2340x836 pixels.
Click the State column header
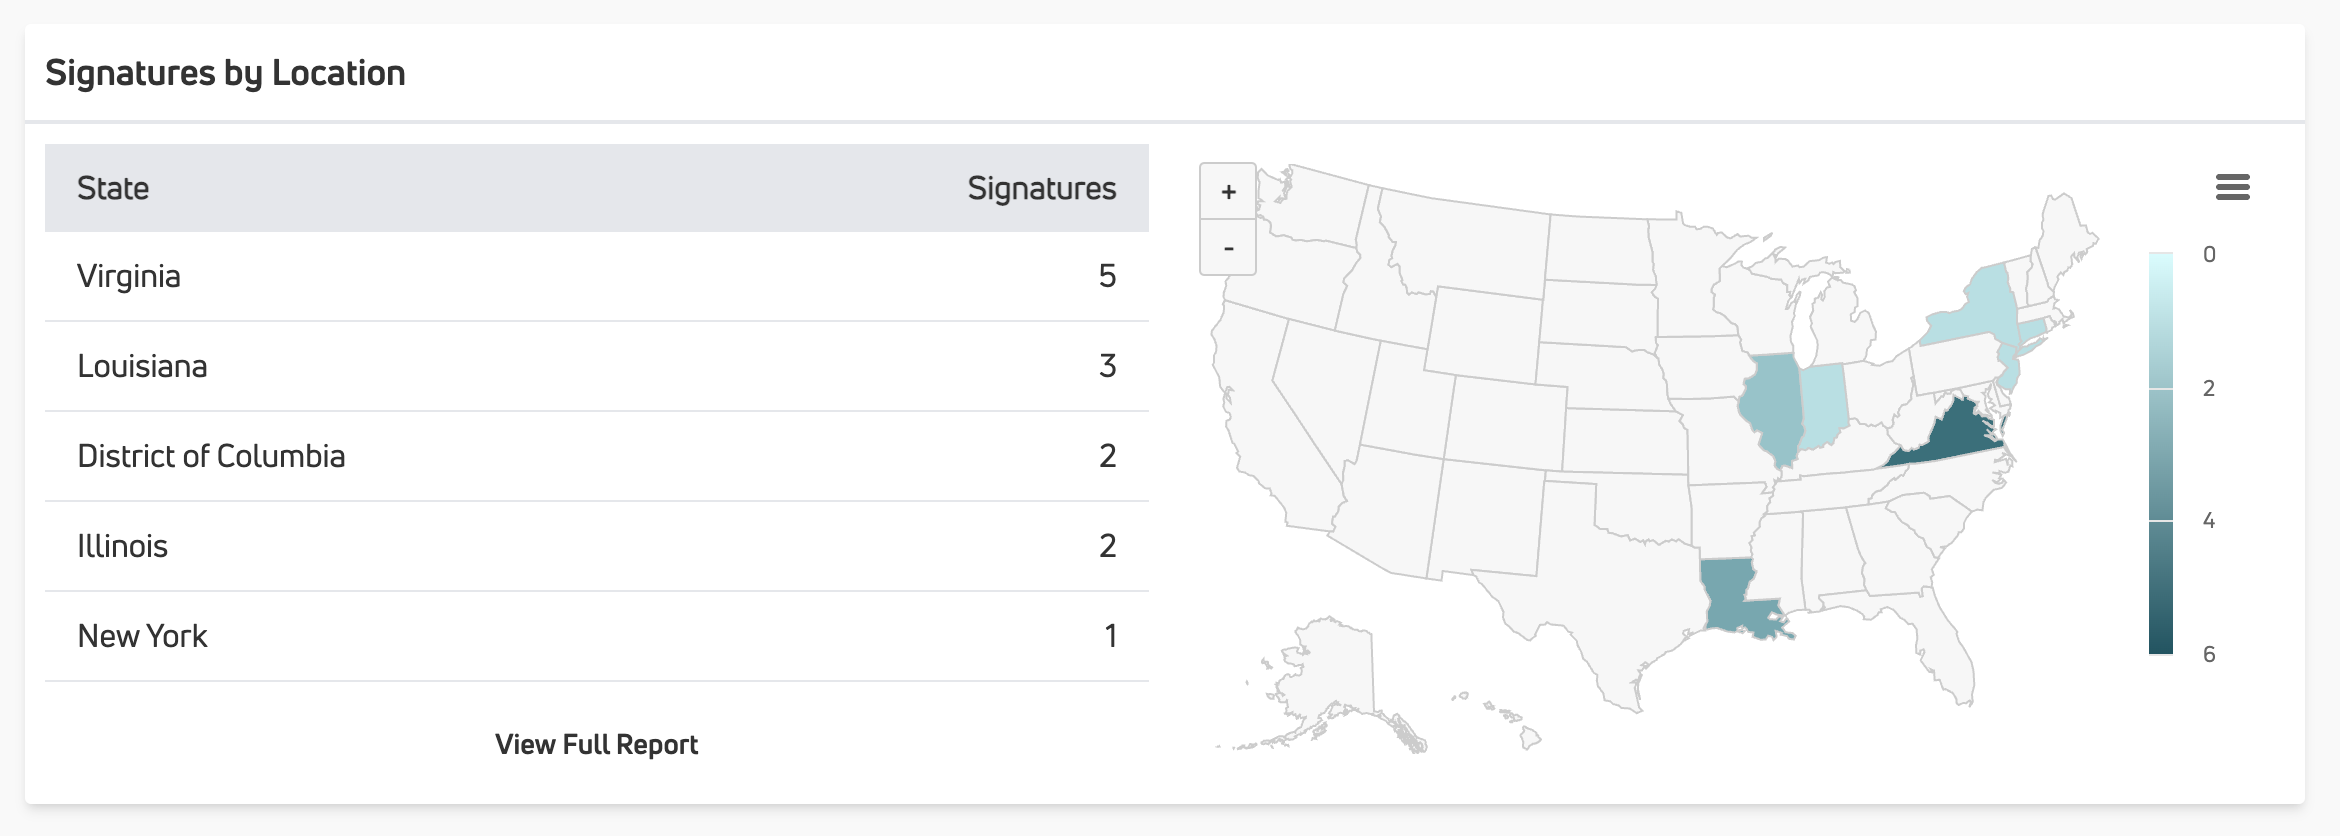click(x=113, y=188)
